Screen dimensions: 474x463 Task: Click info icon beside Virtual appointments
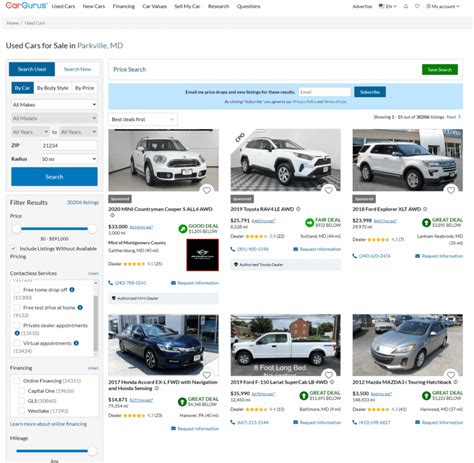(x=76, y=343)
